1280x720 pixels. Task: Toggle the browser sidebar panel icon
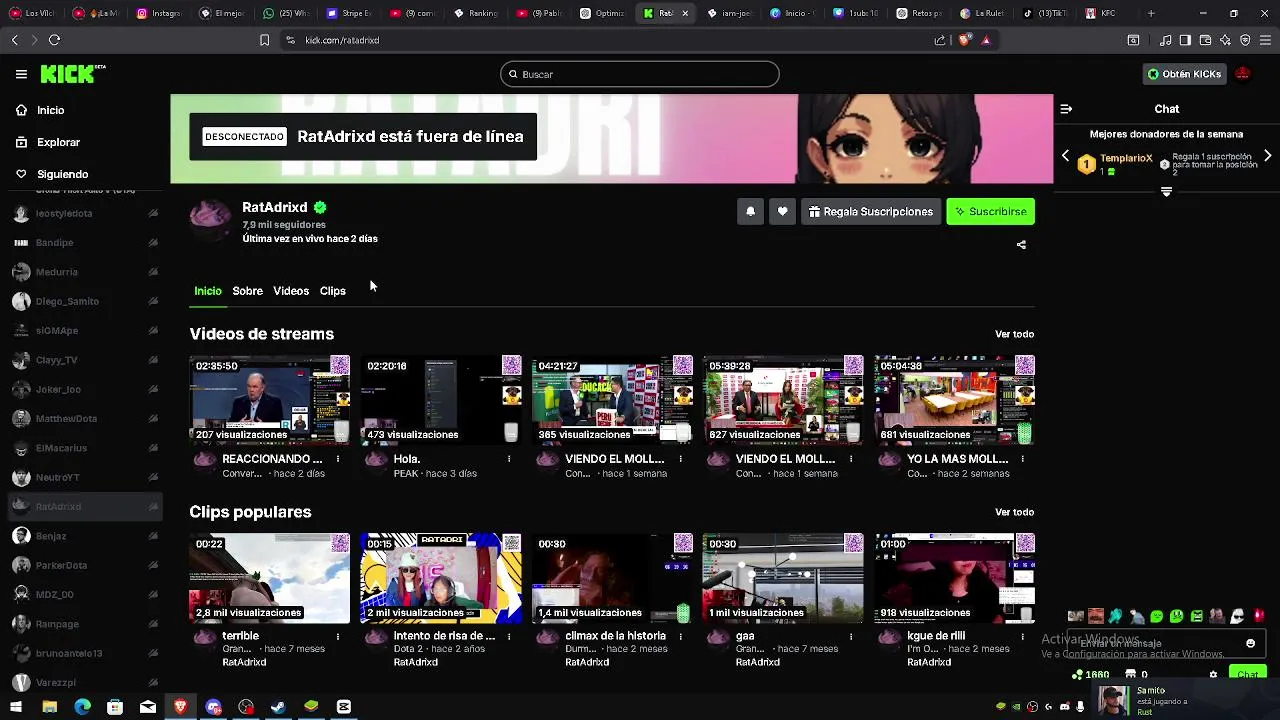coord(1185,40)
